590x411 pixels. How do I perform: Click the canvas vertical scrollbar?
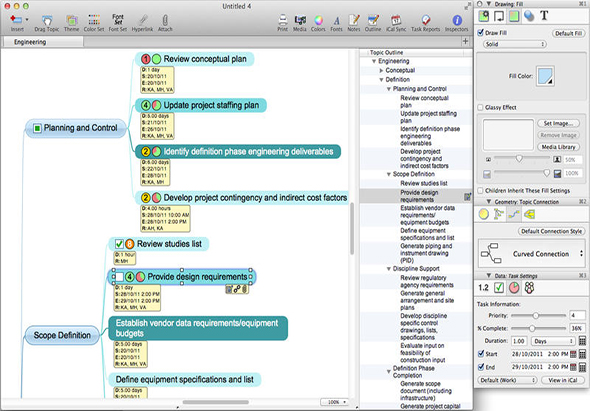352,228
